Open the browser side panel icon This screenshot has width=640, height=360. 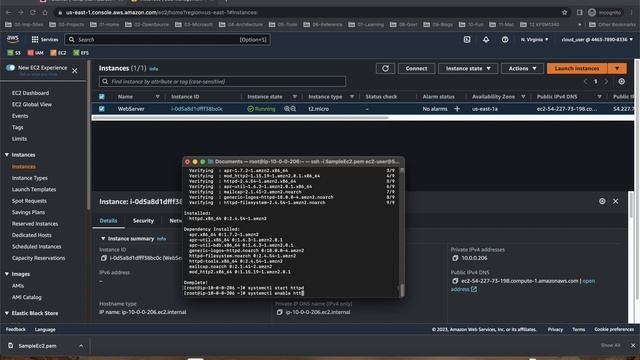[x=580, y=13]
